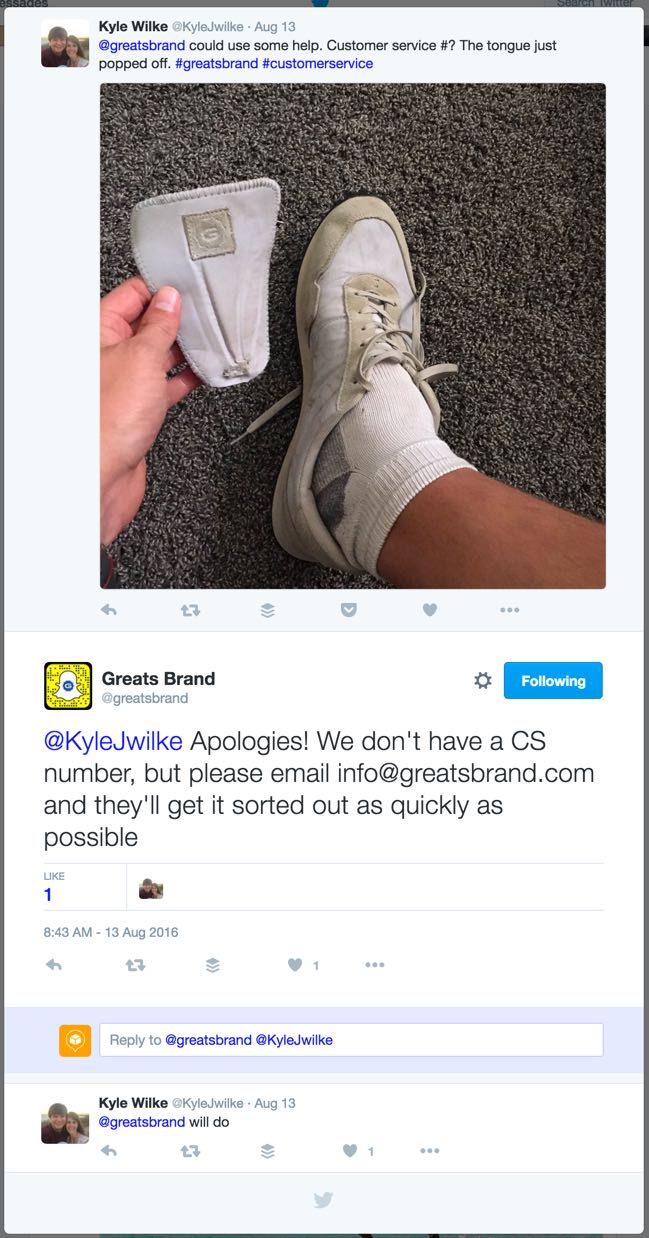
Task: Reply to the "will do" tweet
Action: (109, 1151)
